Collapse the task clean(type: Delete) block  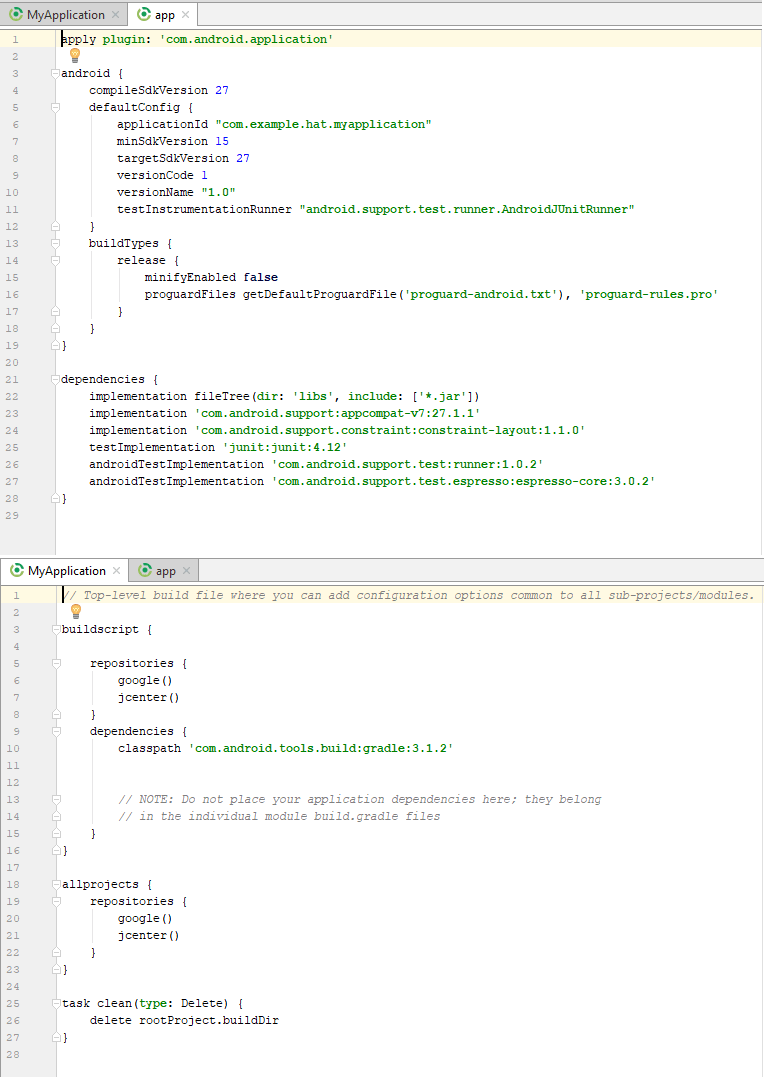point(56,1004)
